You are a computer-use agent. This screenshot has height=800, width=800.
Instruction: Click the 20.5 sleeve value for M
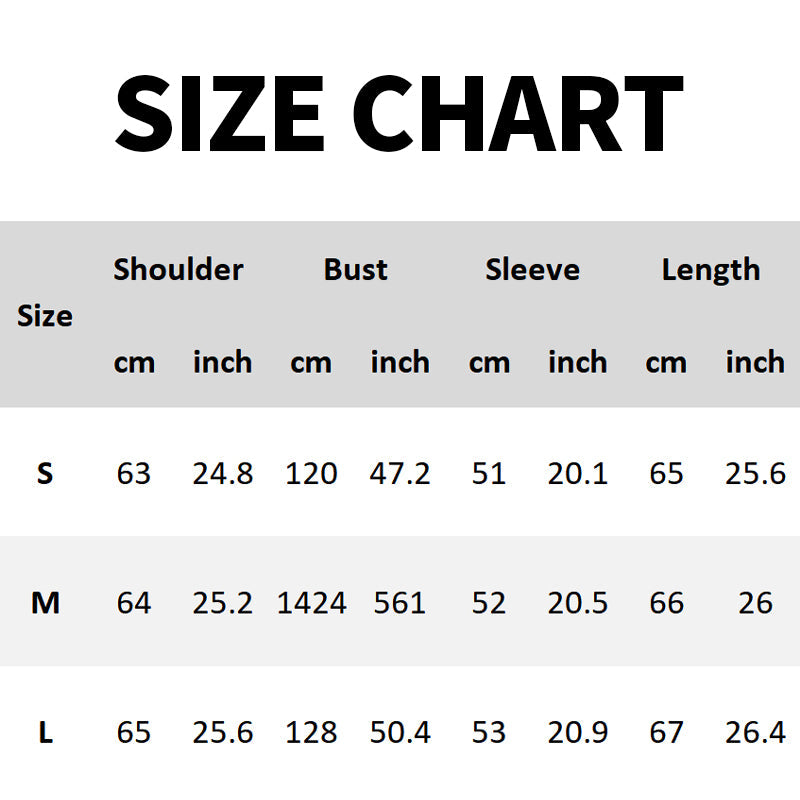click(x=578, y=603)
